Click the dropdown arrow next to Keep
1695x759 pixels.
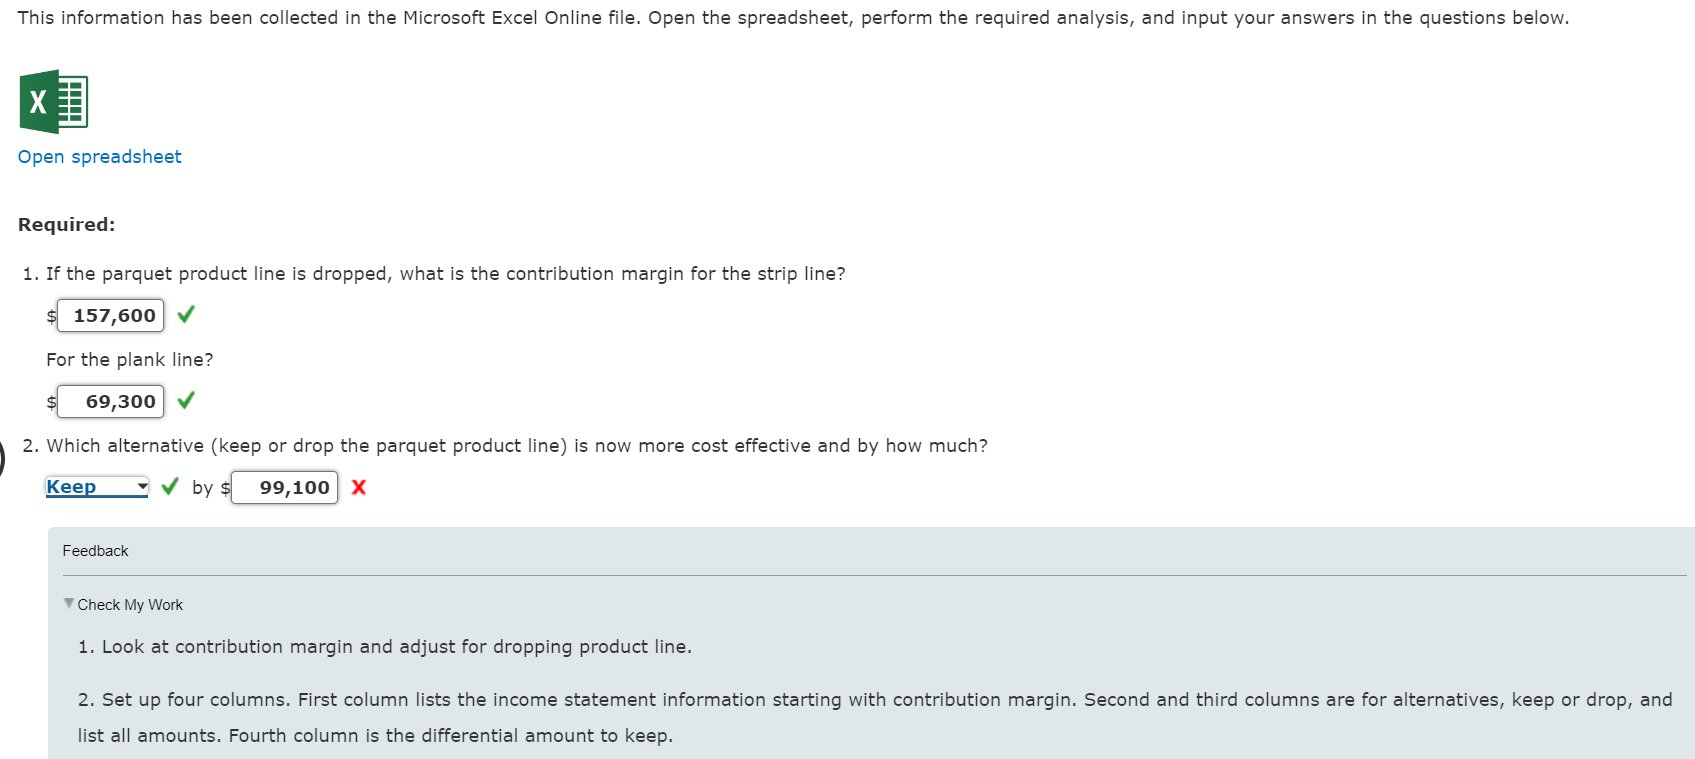pyautogui.click(x=141, y=486)
